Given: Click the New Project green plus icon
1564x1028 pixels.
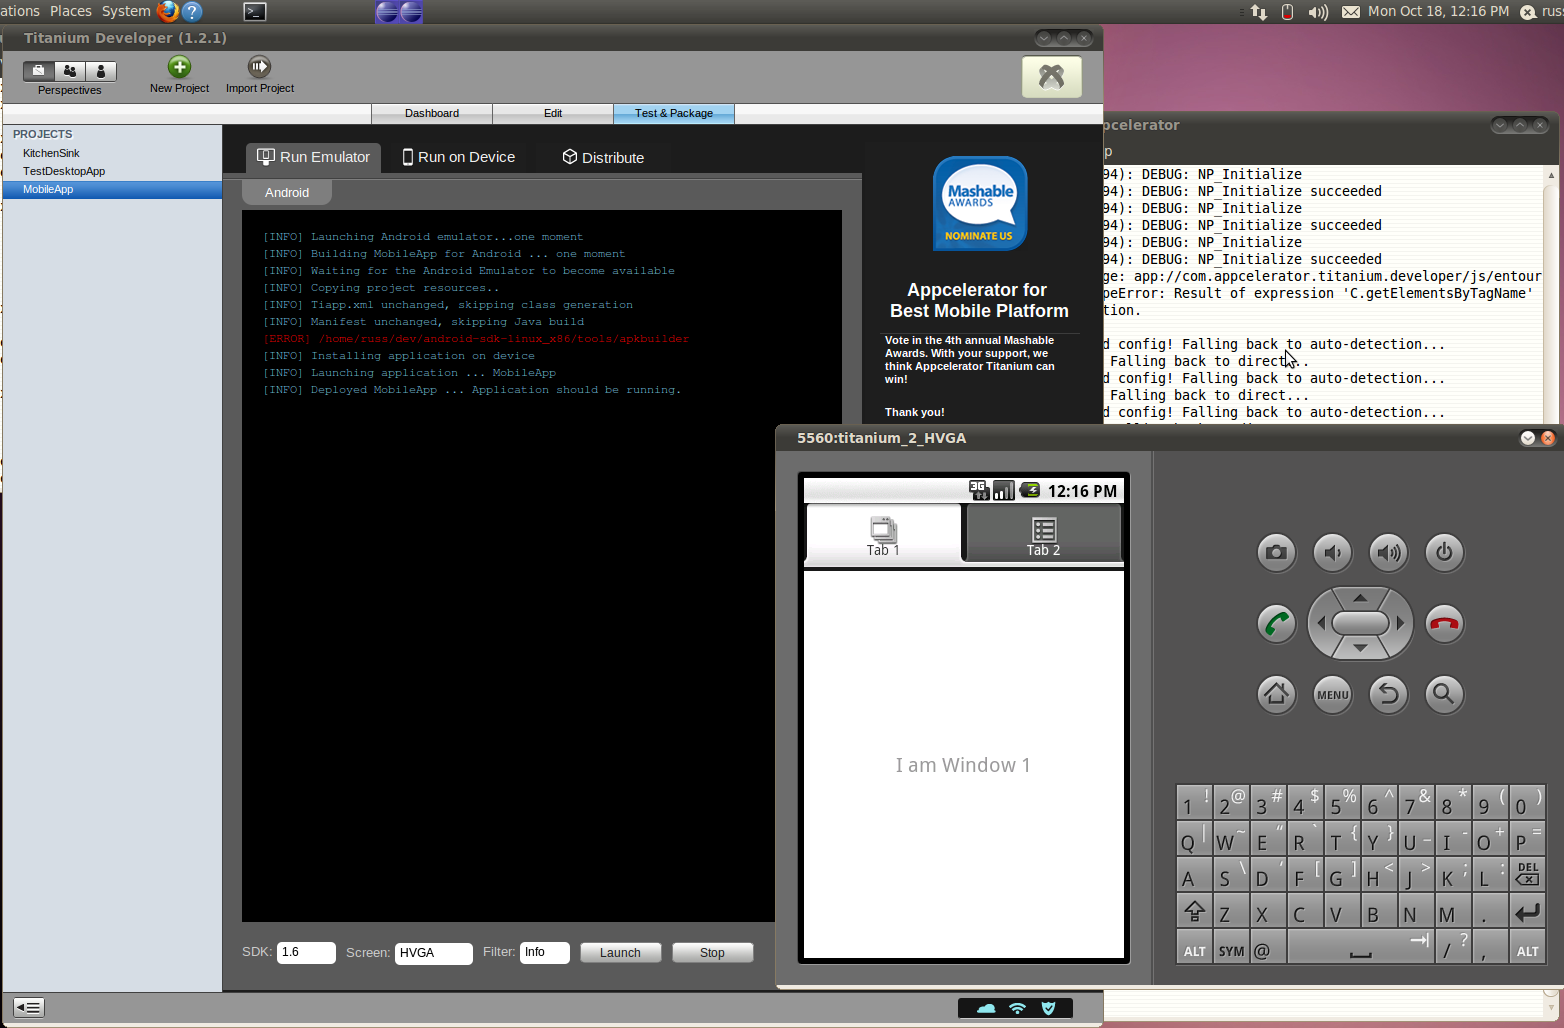Looking at the screenshot, I should (179, 67).
